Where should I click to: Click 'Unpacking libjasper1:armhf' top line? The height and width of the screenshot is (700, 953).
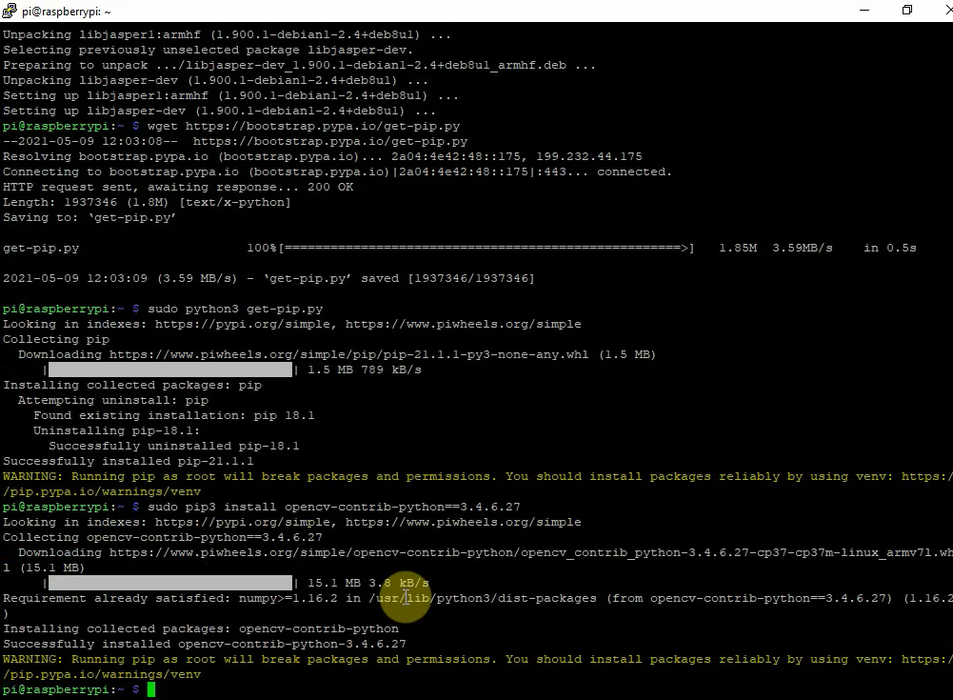227,35
